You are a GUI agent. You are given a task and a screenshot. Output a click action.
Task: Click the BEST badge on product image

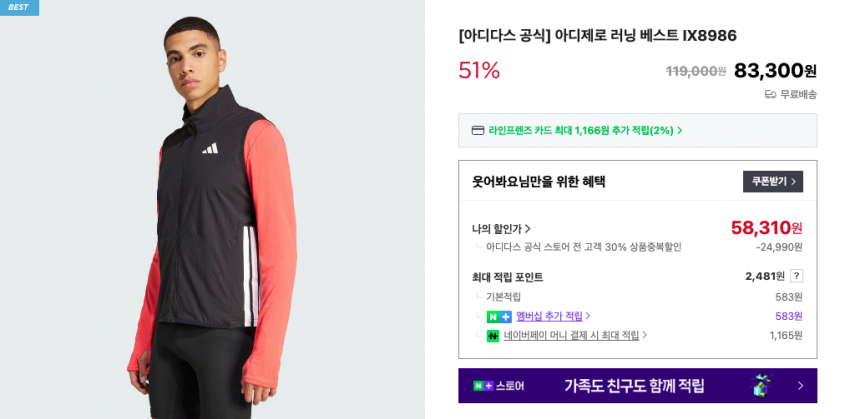pos(19,8)
